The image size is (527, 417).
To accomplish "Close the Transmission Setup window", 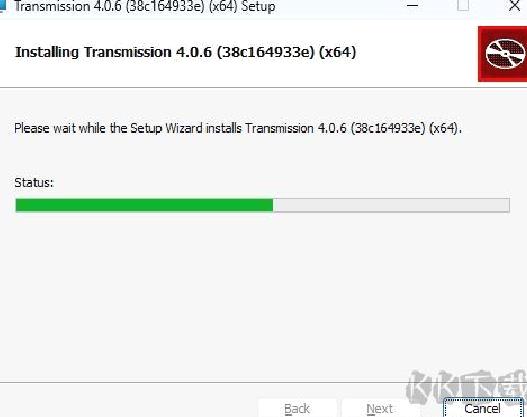I will tap(514, 6).
